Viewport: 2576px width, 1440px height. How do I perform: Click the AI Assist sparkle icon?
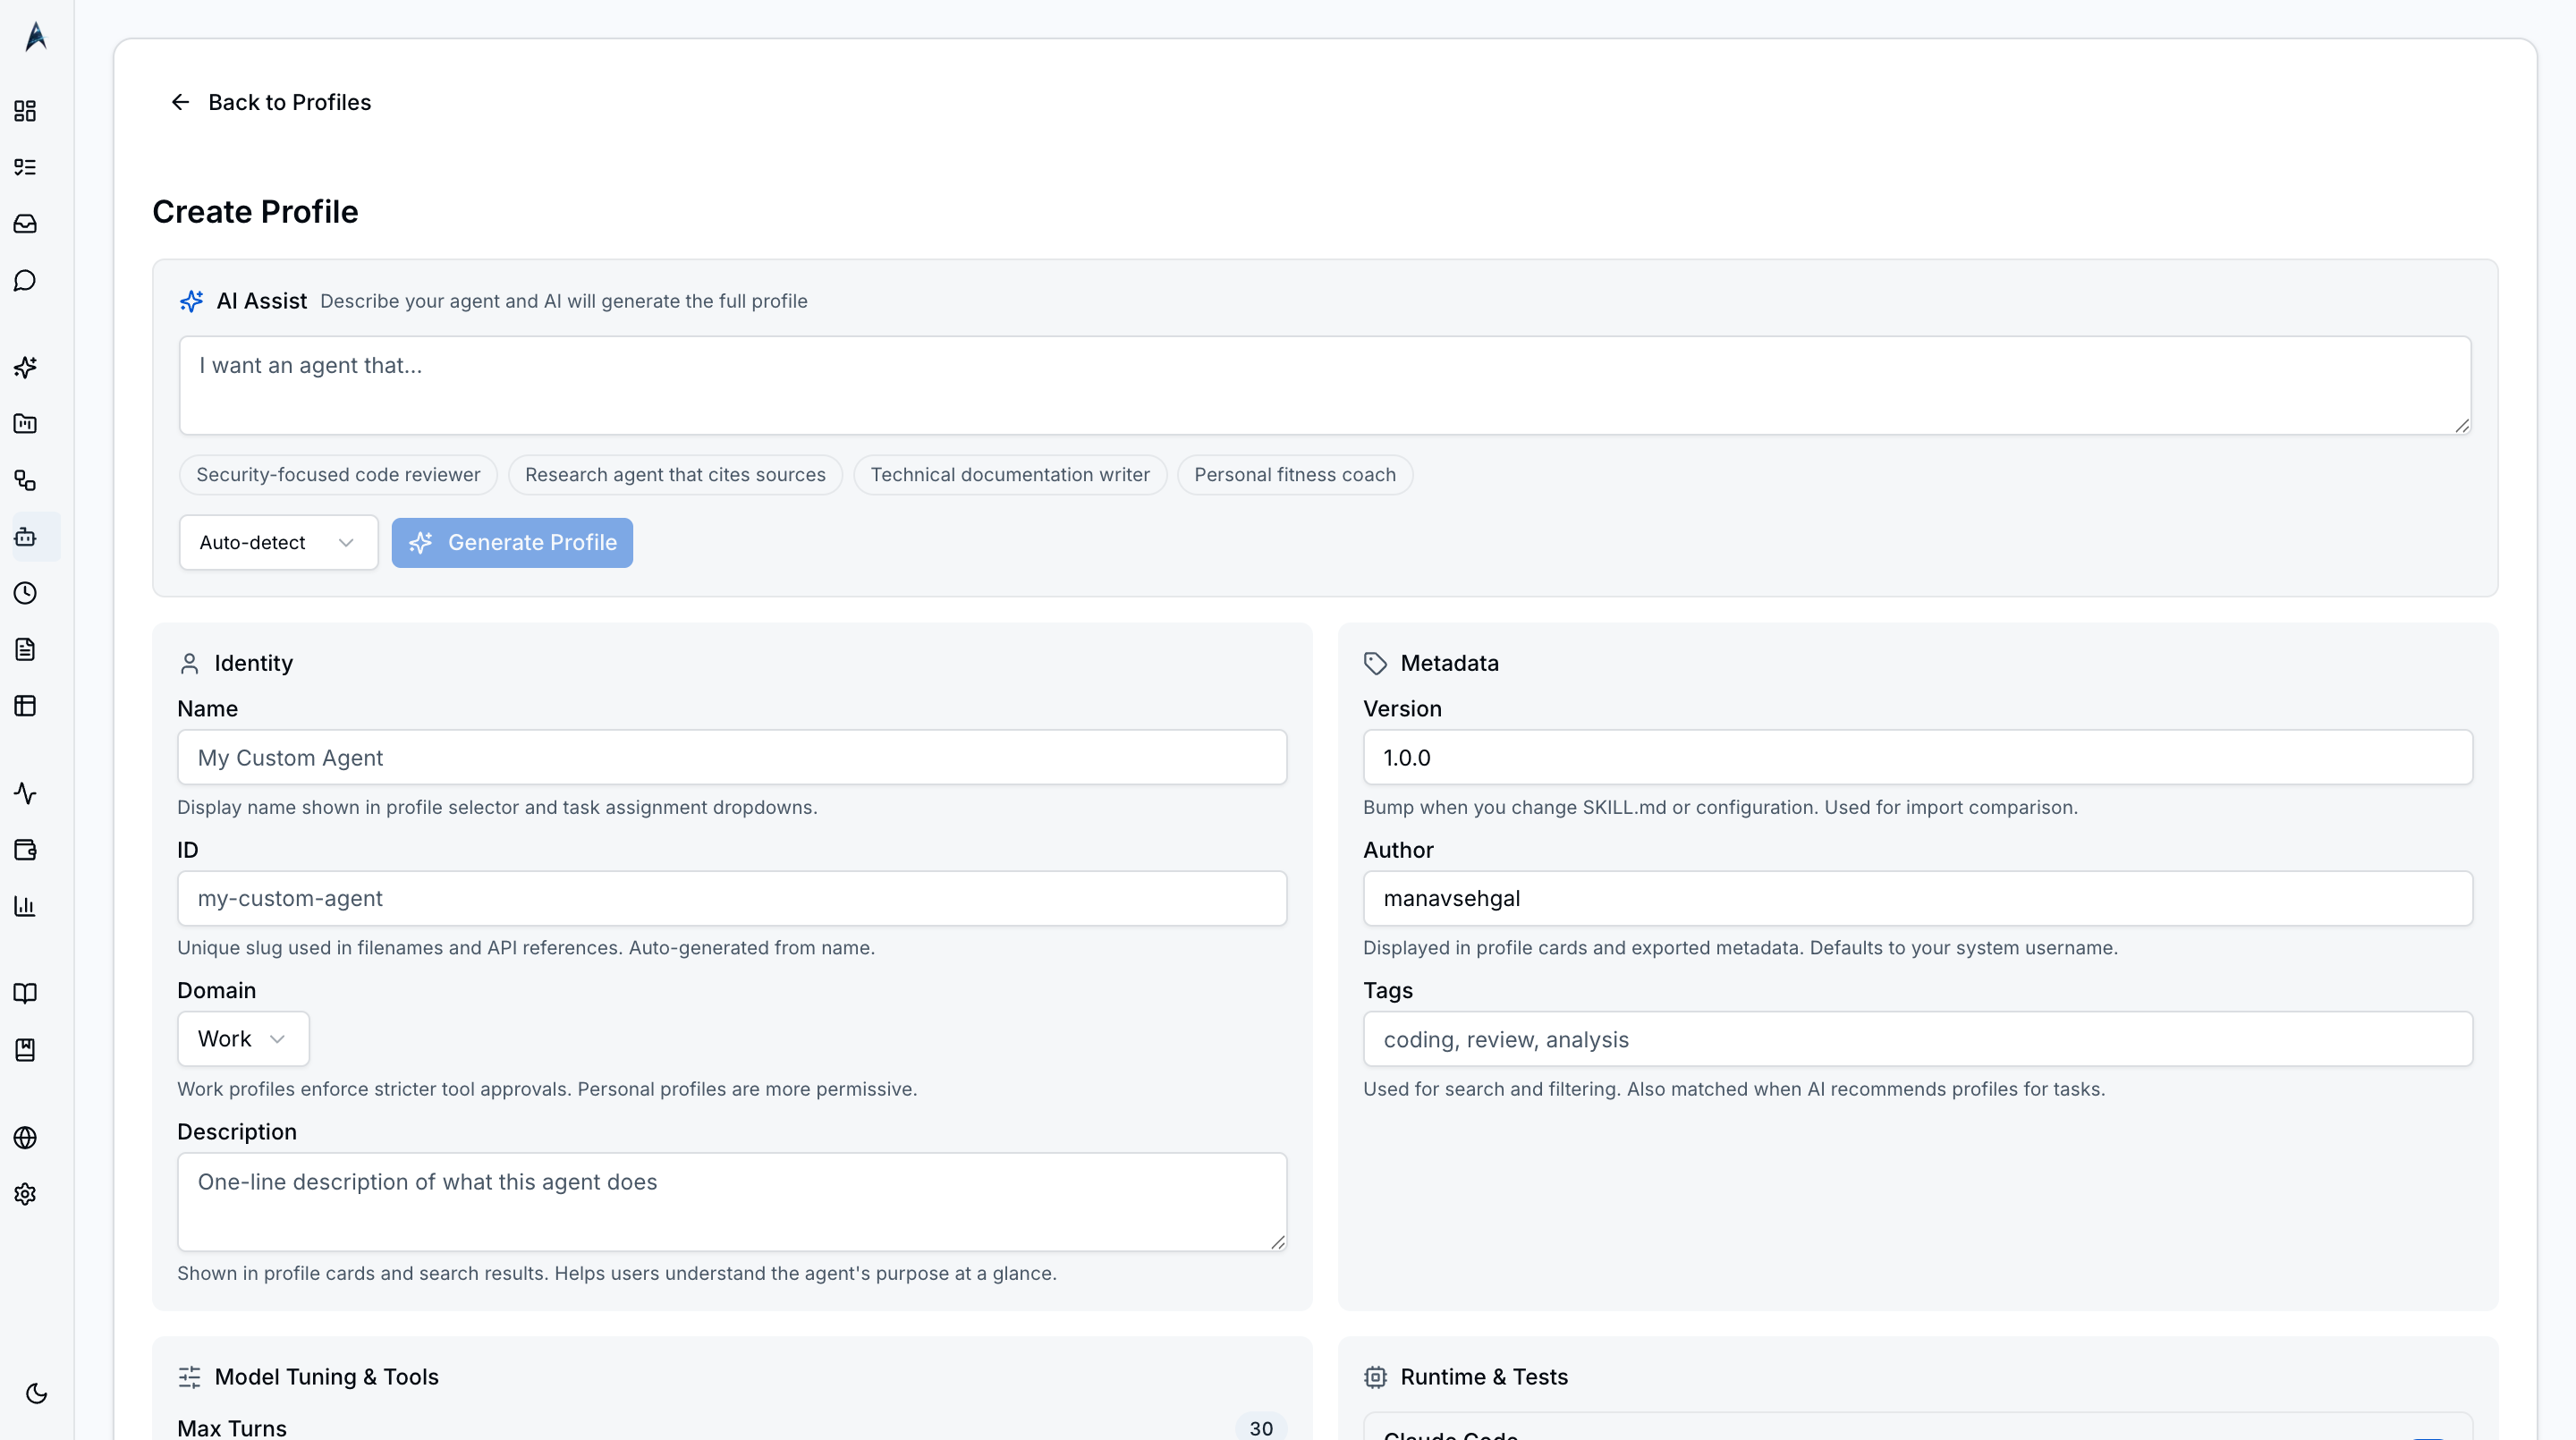click(x=191, y=301)
